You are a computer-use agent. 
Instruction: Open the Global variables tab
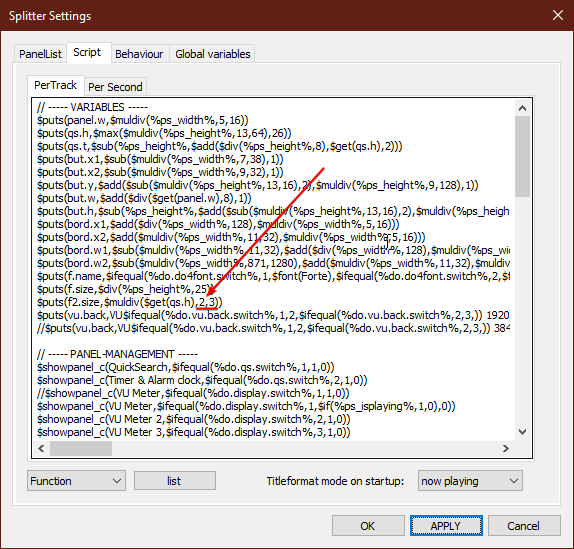pyautogui.click(x=213, y=54)
